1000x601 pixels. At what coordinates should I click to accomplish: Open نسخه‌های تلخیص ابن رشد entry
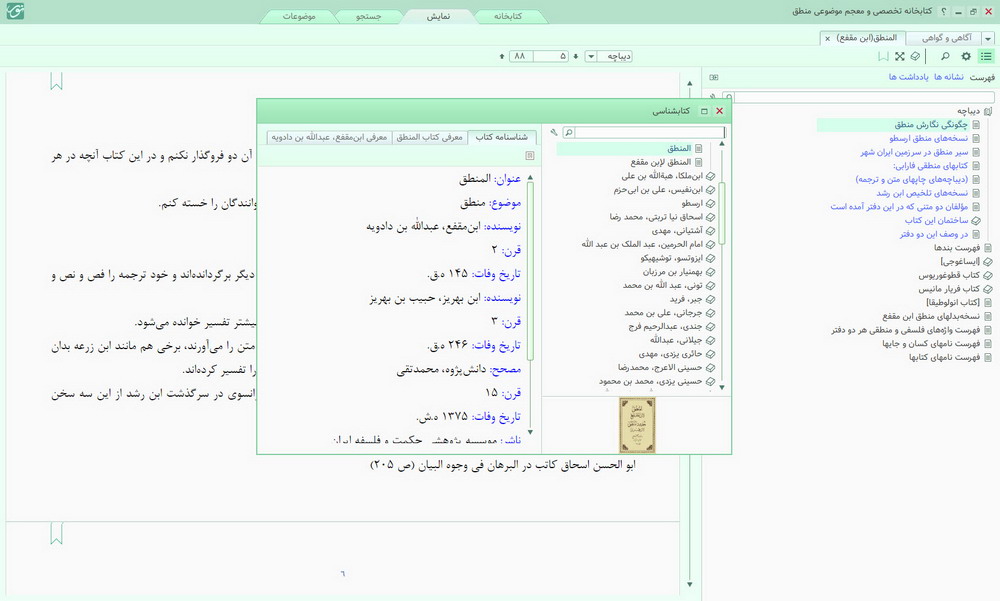922,193
